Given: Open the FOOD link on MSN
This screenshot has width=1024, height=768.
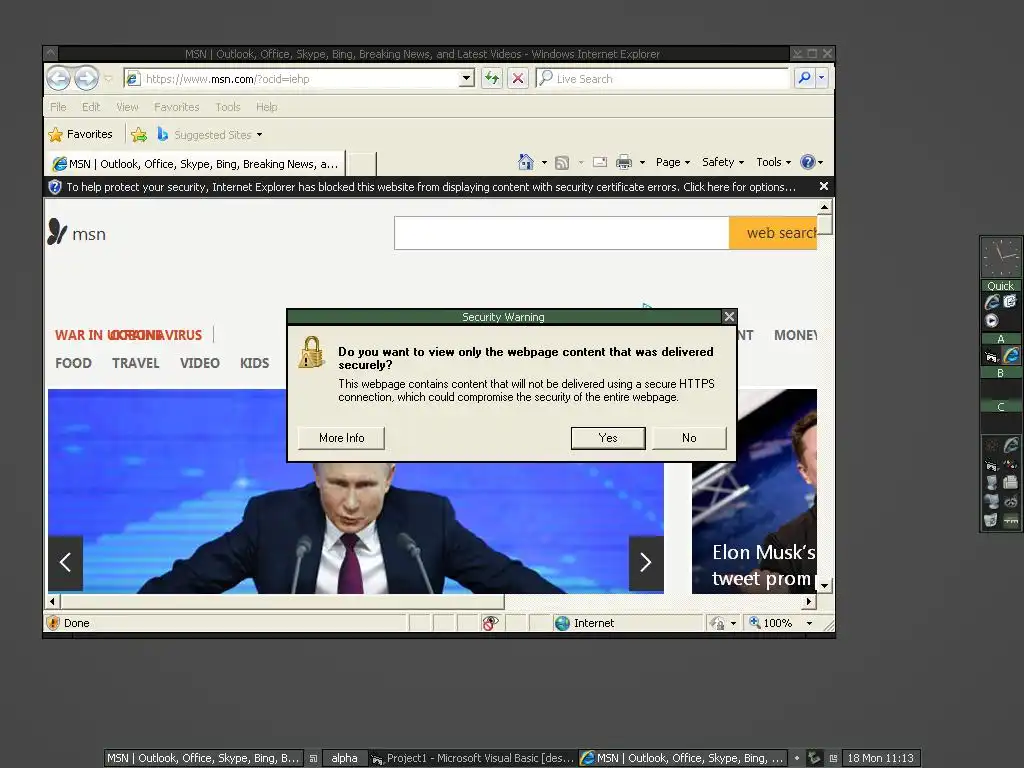Looking at the screenshot, I should 73,363.
